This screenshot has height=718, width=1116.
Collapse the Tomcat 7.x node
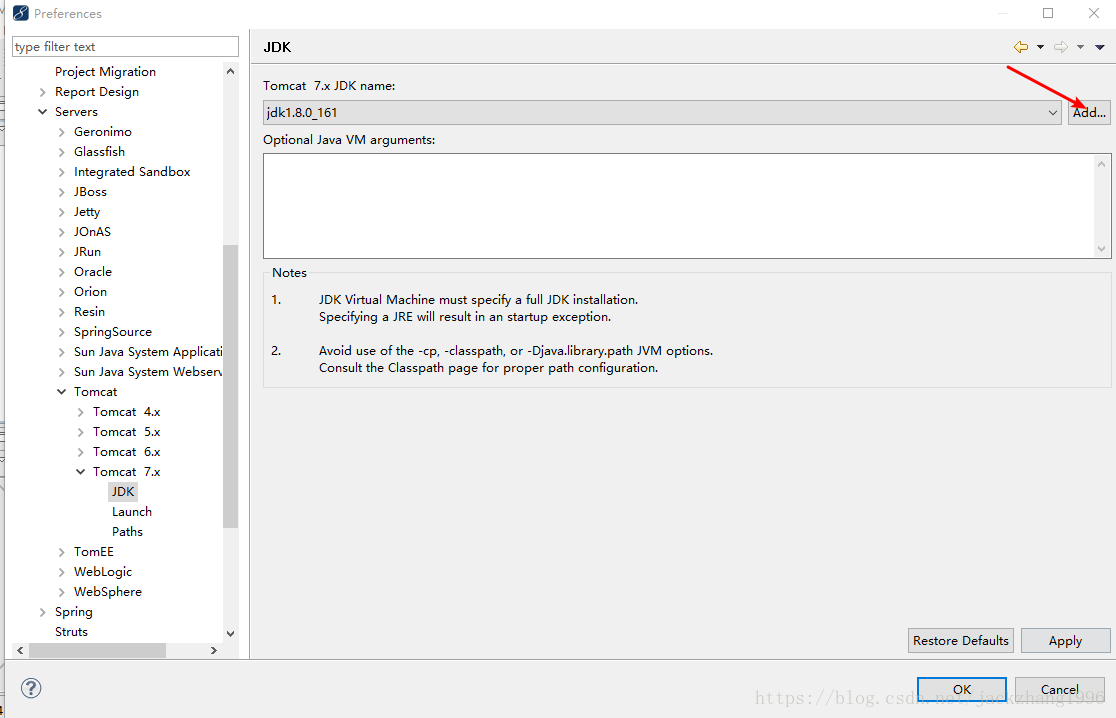pyautogui.click(x=80, y=472)
